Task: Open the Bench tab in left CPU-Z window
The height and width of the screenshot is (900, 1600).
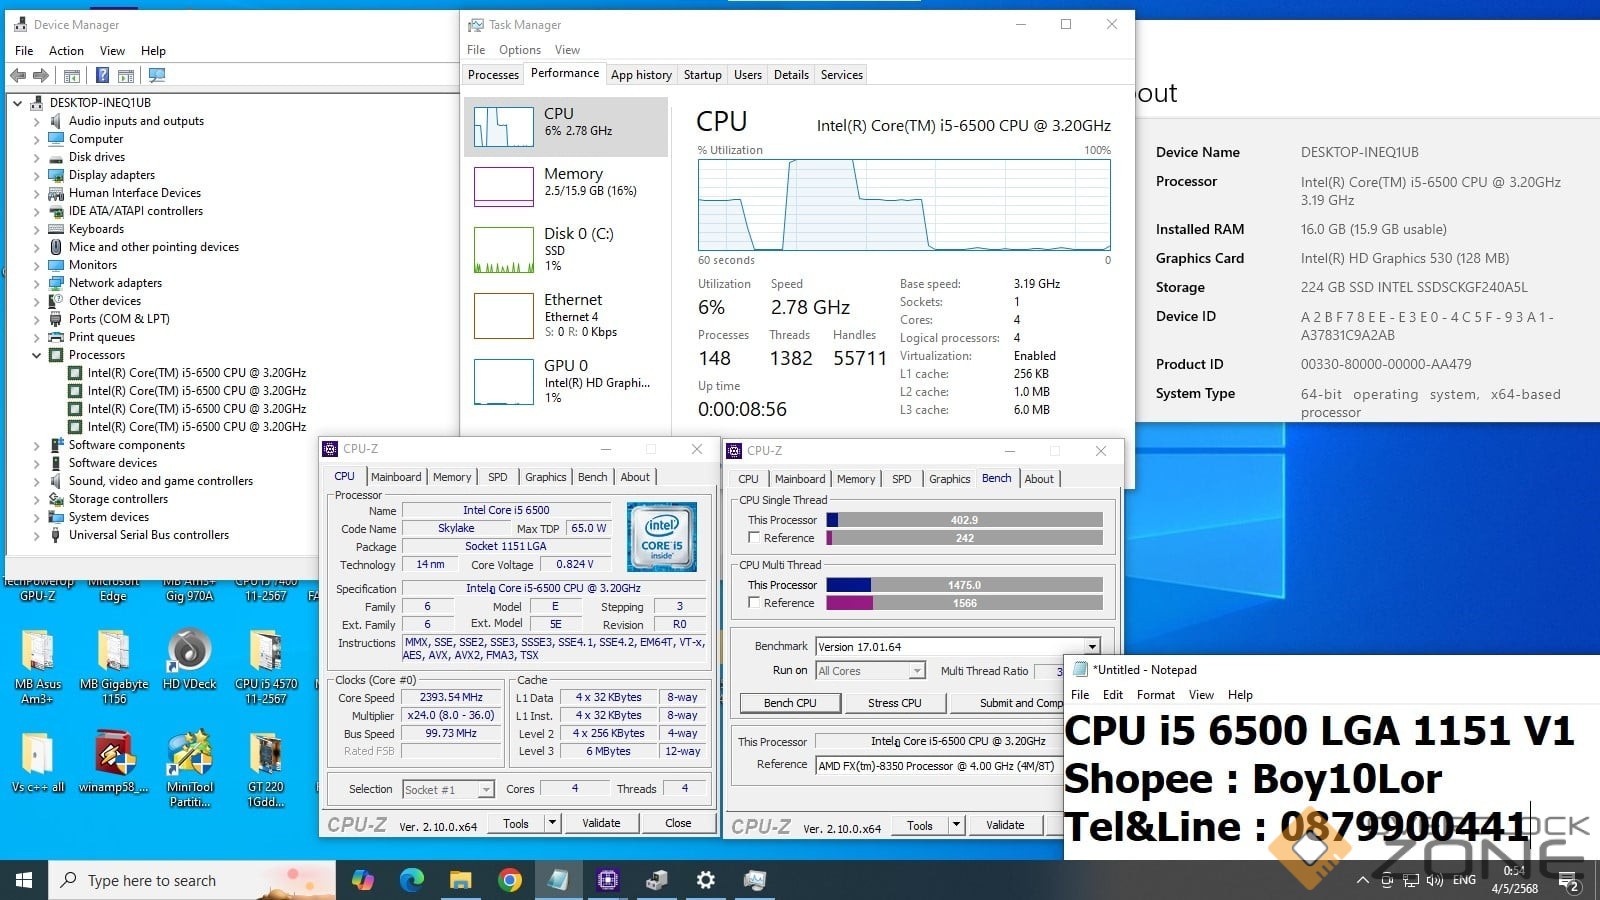Action: pyautogui.click(x=593, y=477)
